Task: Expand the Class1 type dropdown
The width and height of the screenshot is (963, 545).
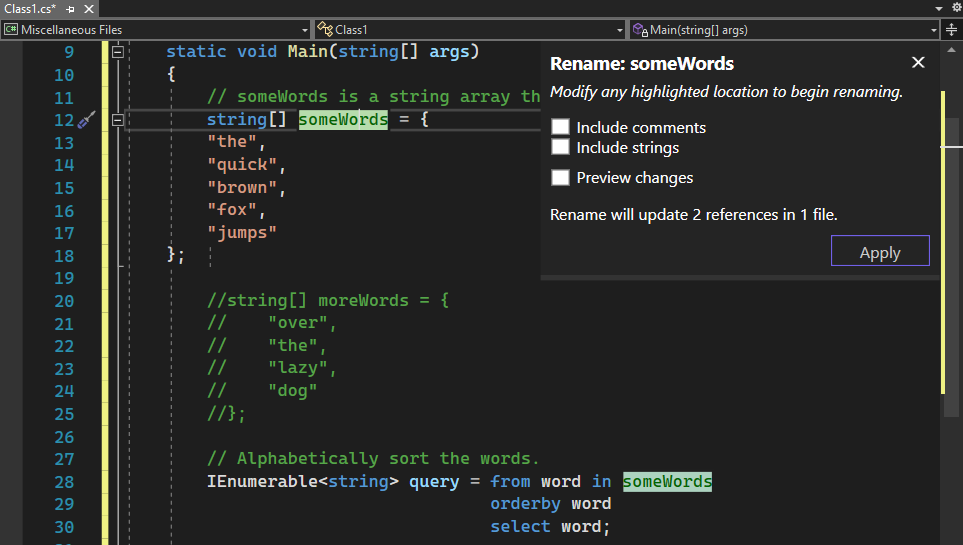Action: click(470, 30)
